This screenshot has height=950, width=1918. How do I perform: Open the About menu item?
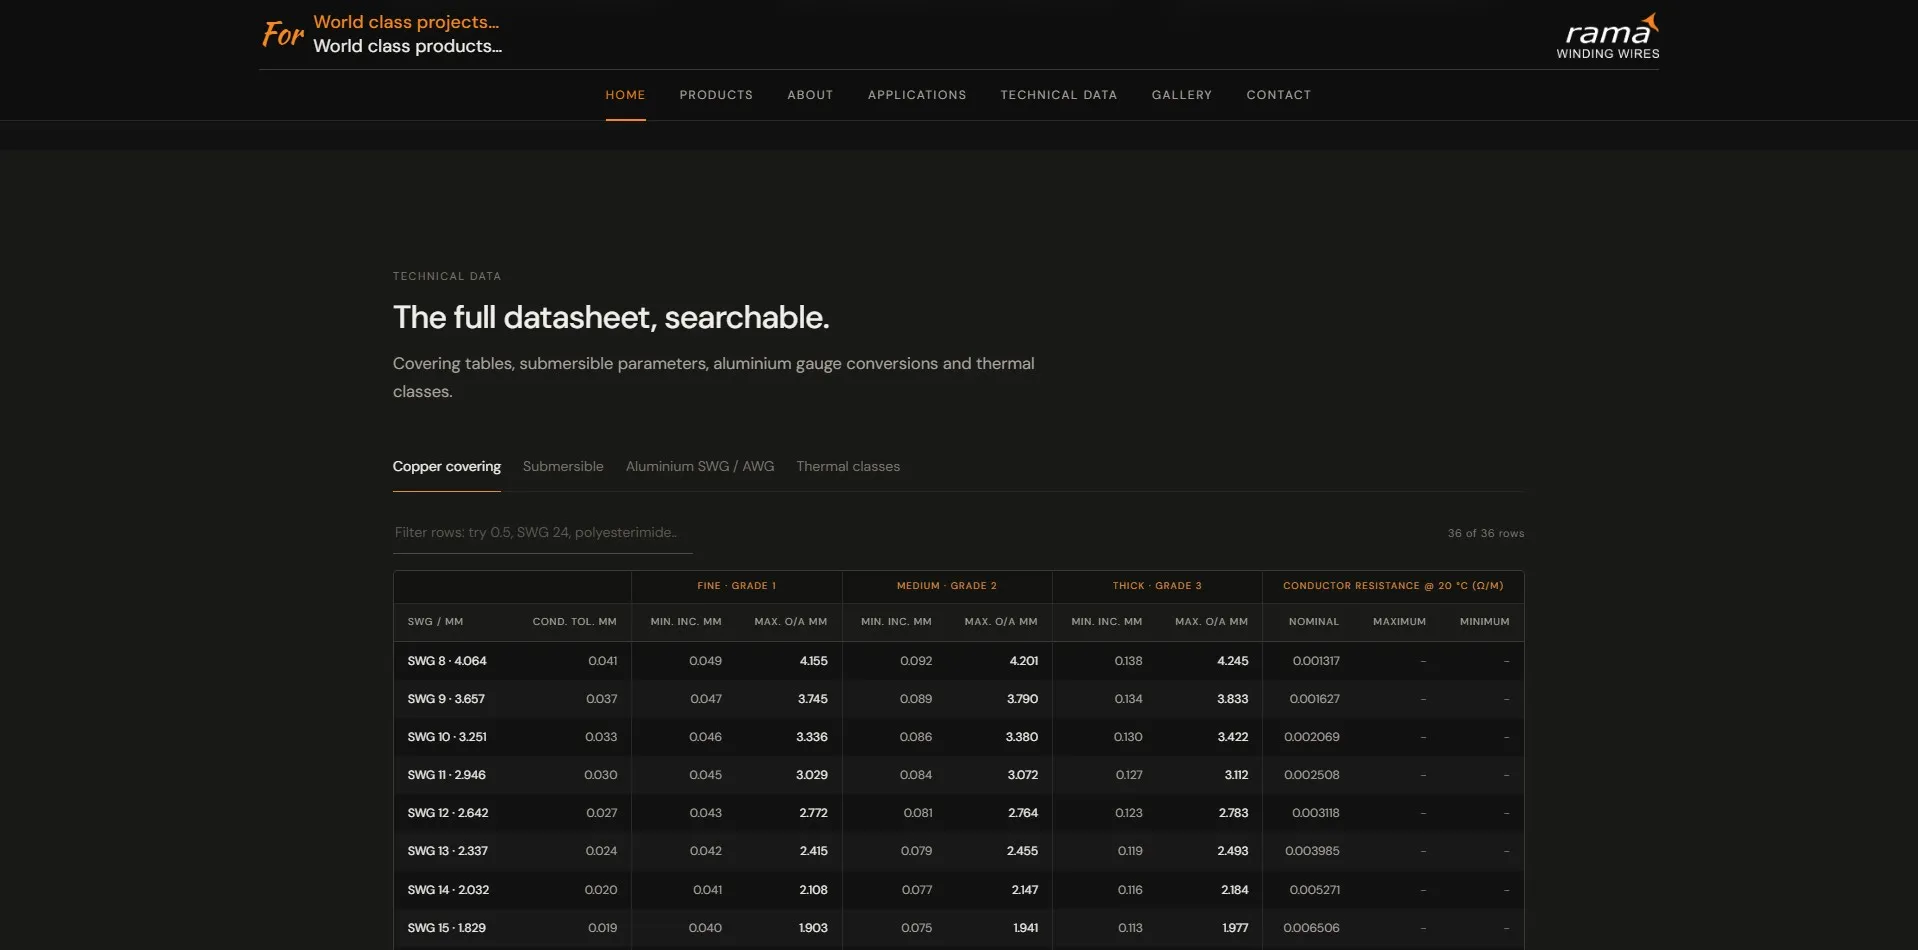click(810, 95)
